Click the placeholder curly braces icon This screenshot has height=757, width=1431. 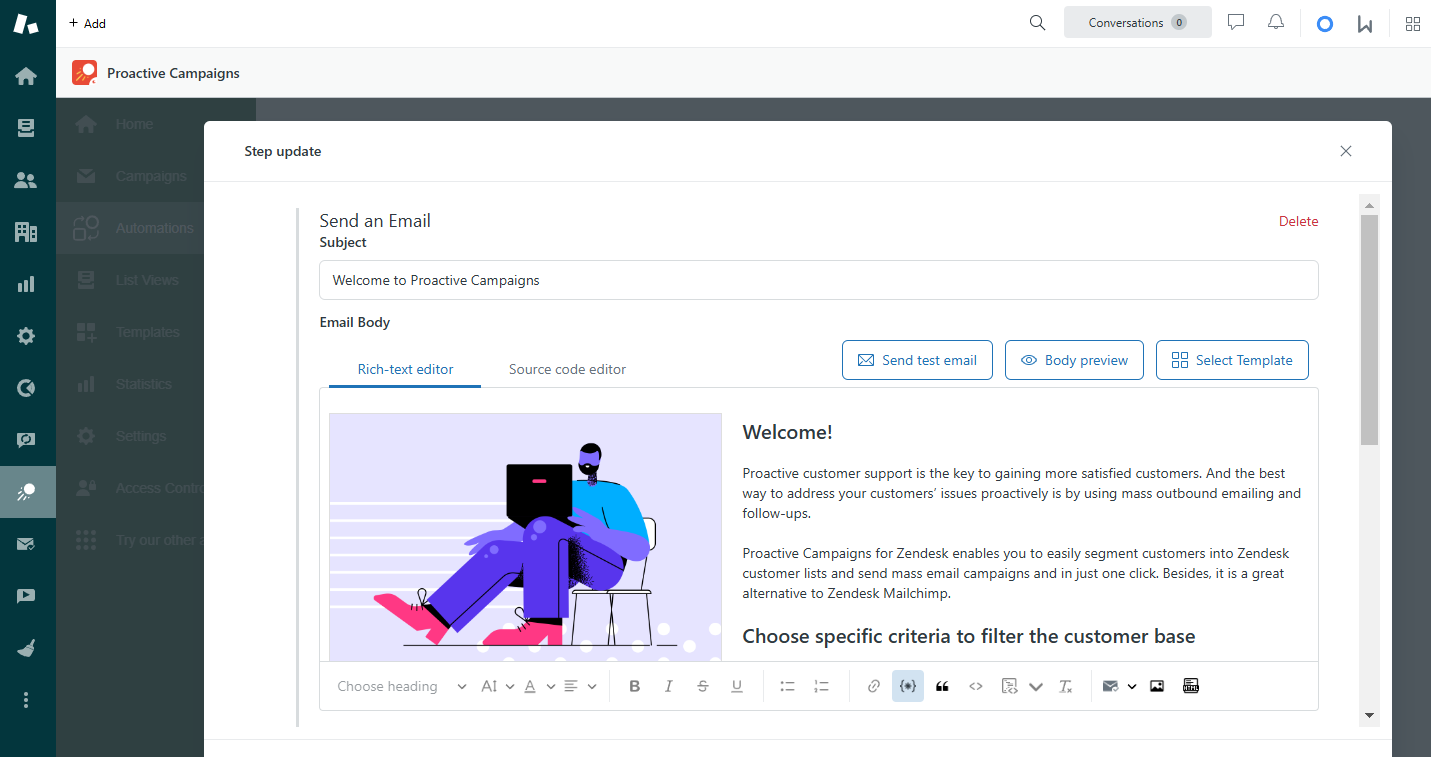[908, 686]
